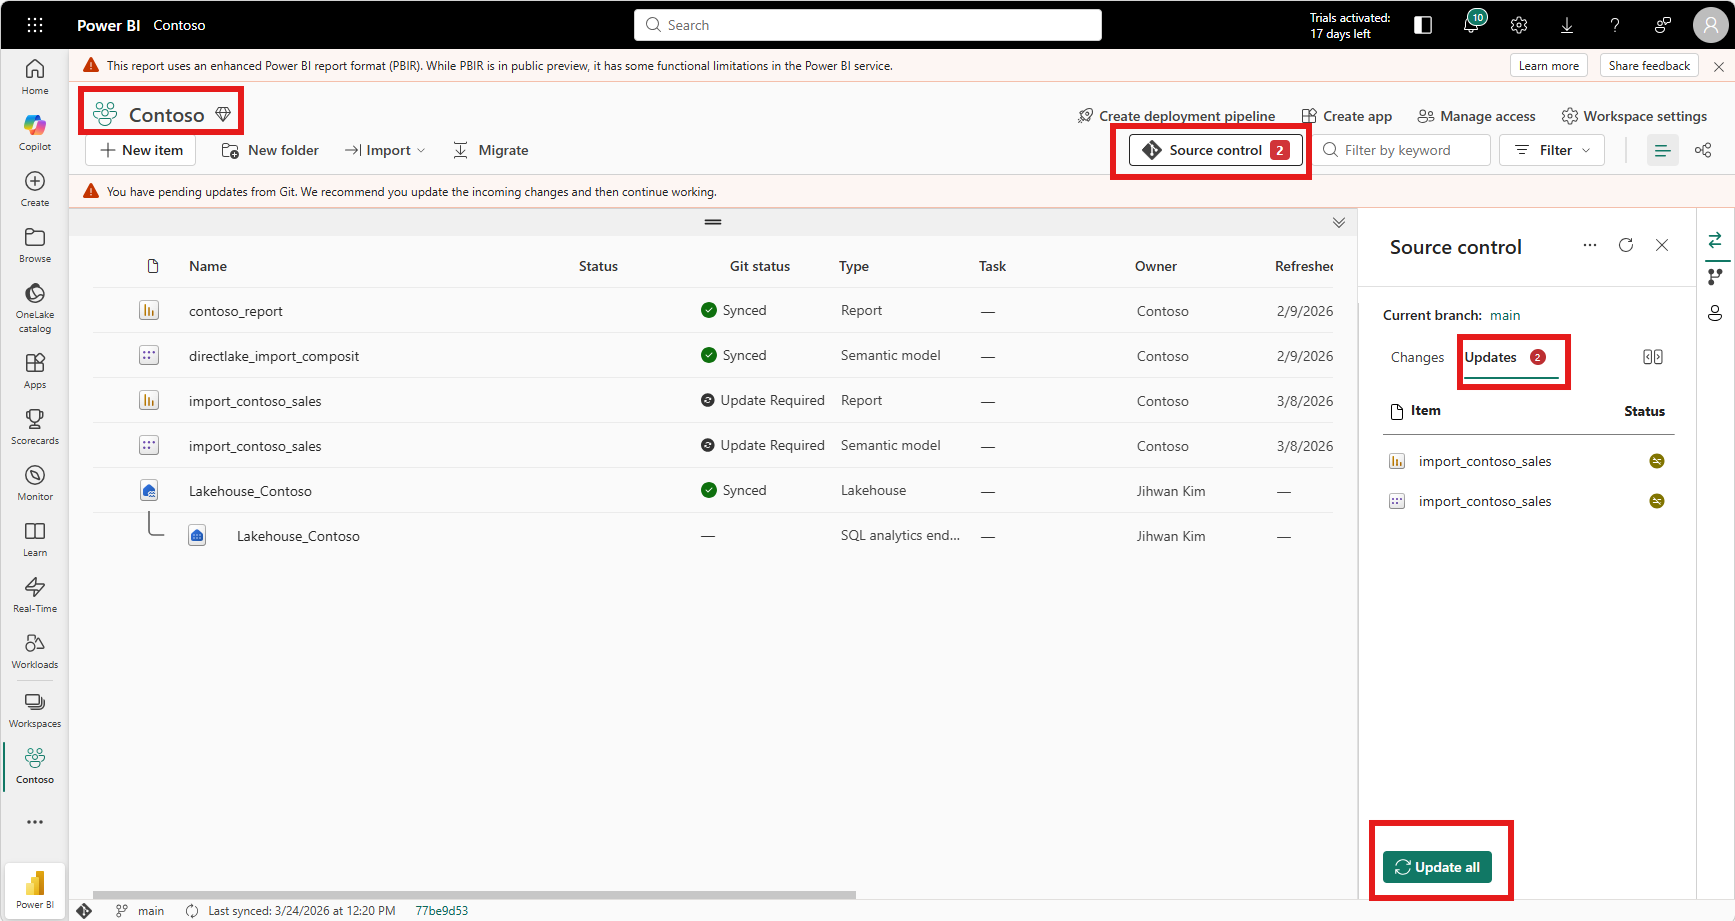Click the Migrate button
This screenshot has height=921, width=1735.
point(491,150)
